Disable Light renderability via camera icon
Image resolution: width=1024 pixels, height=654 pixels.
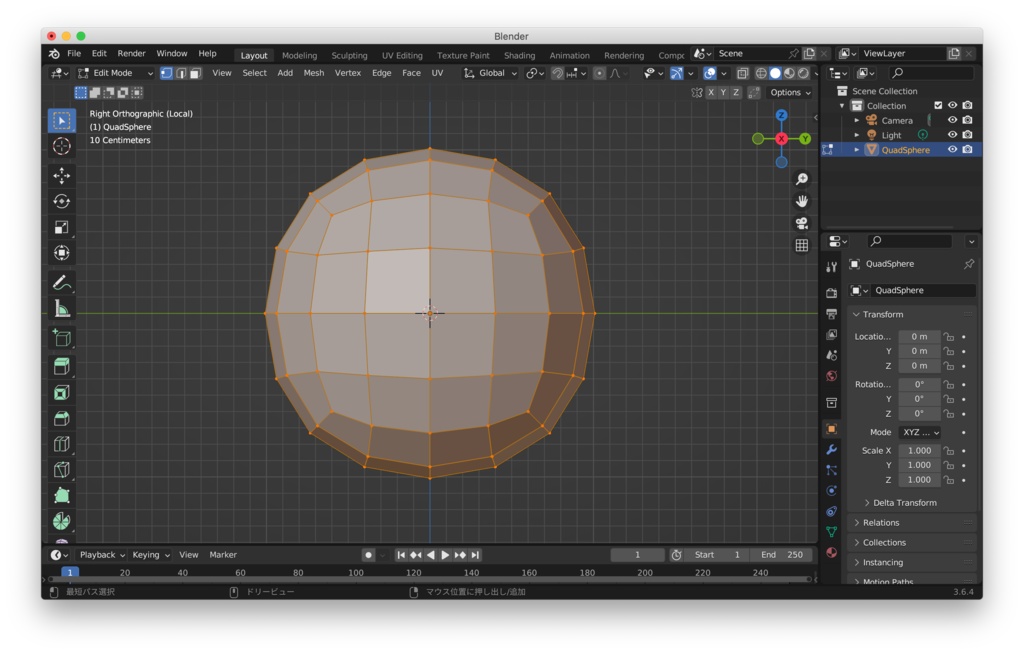[x=967, y=134]
